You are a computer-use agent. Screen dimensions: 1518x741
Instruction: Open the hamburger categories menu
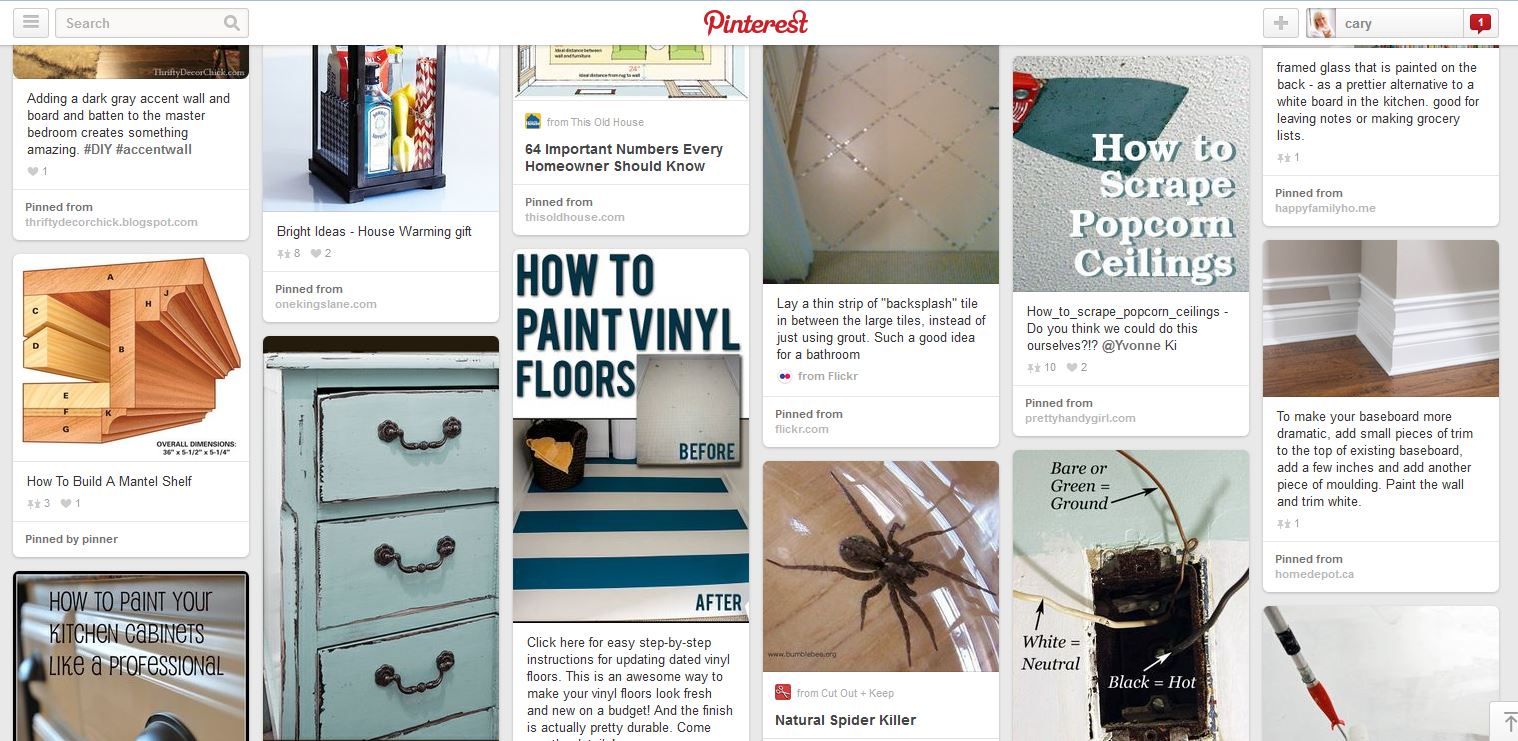[30, 23]
